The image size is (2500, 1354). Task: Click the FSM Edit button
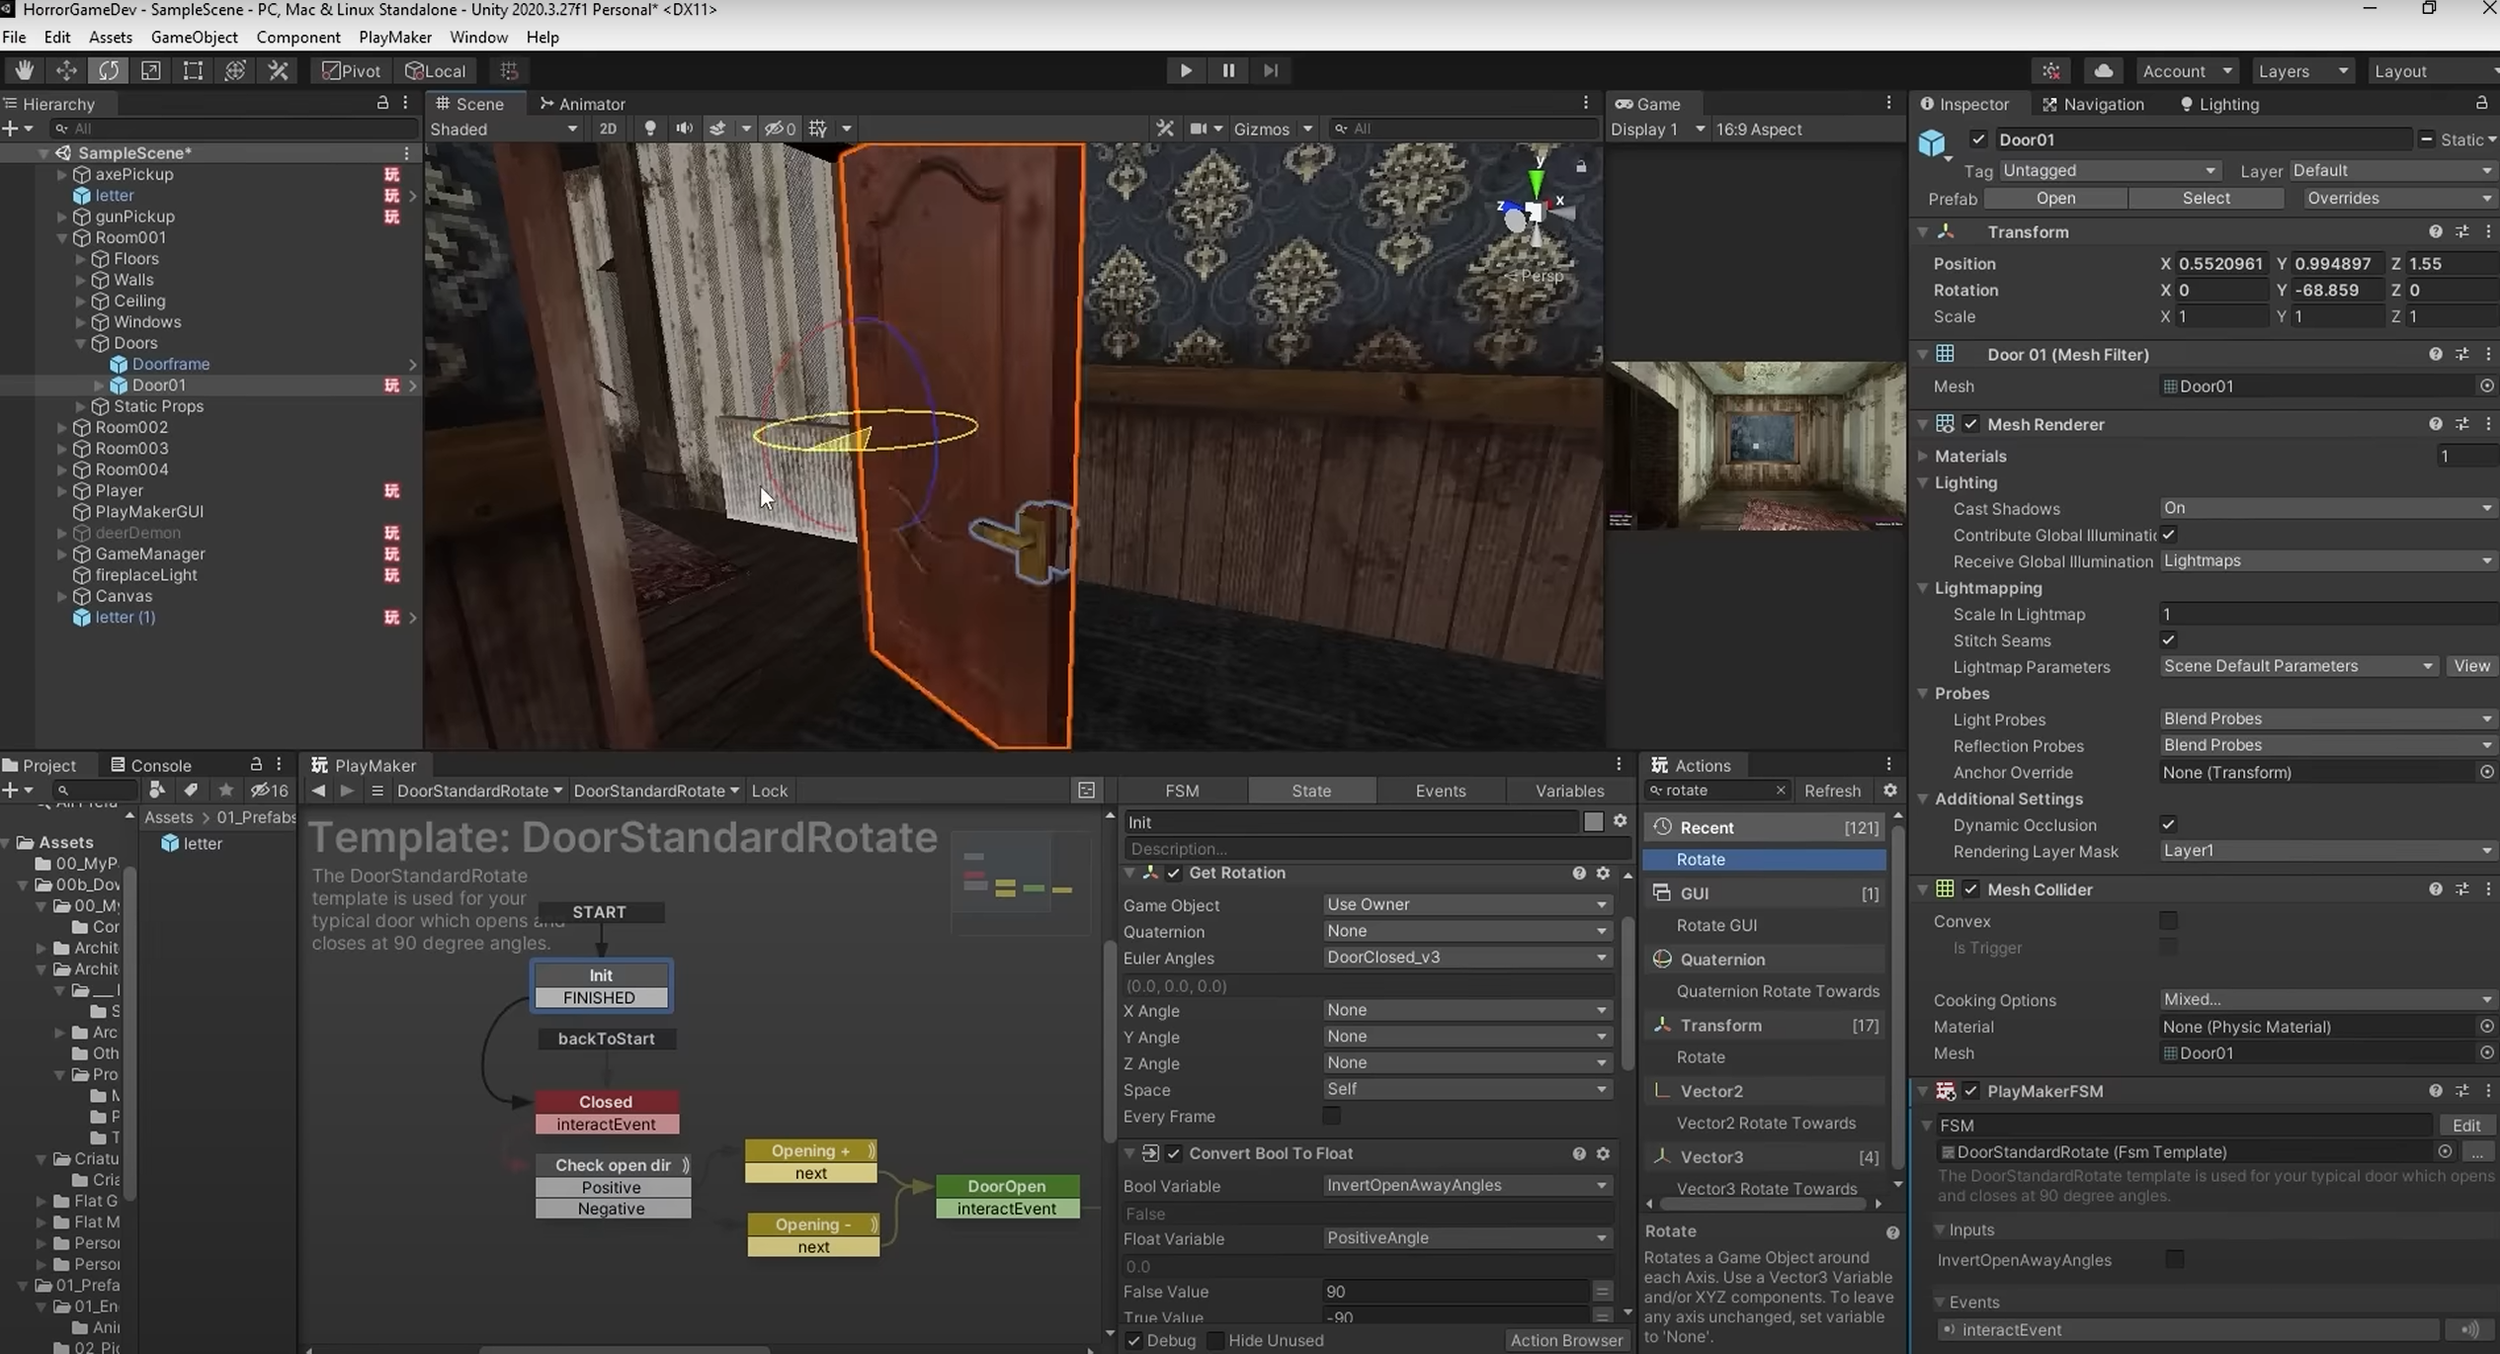(2465, 1125)
